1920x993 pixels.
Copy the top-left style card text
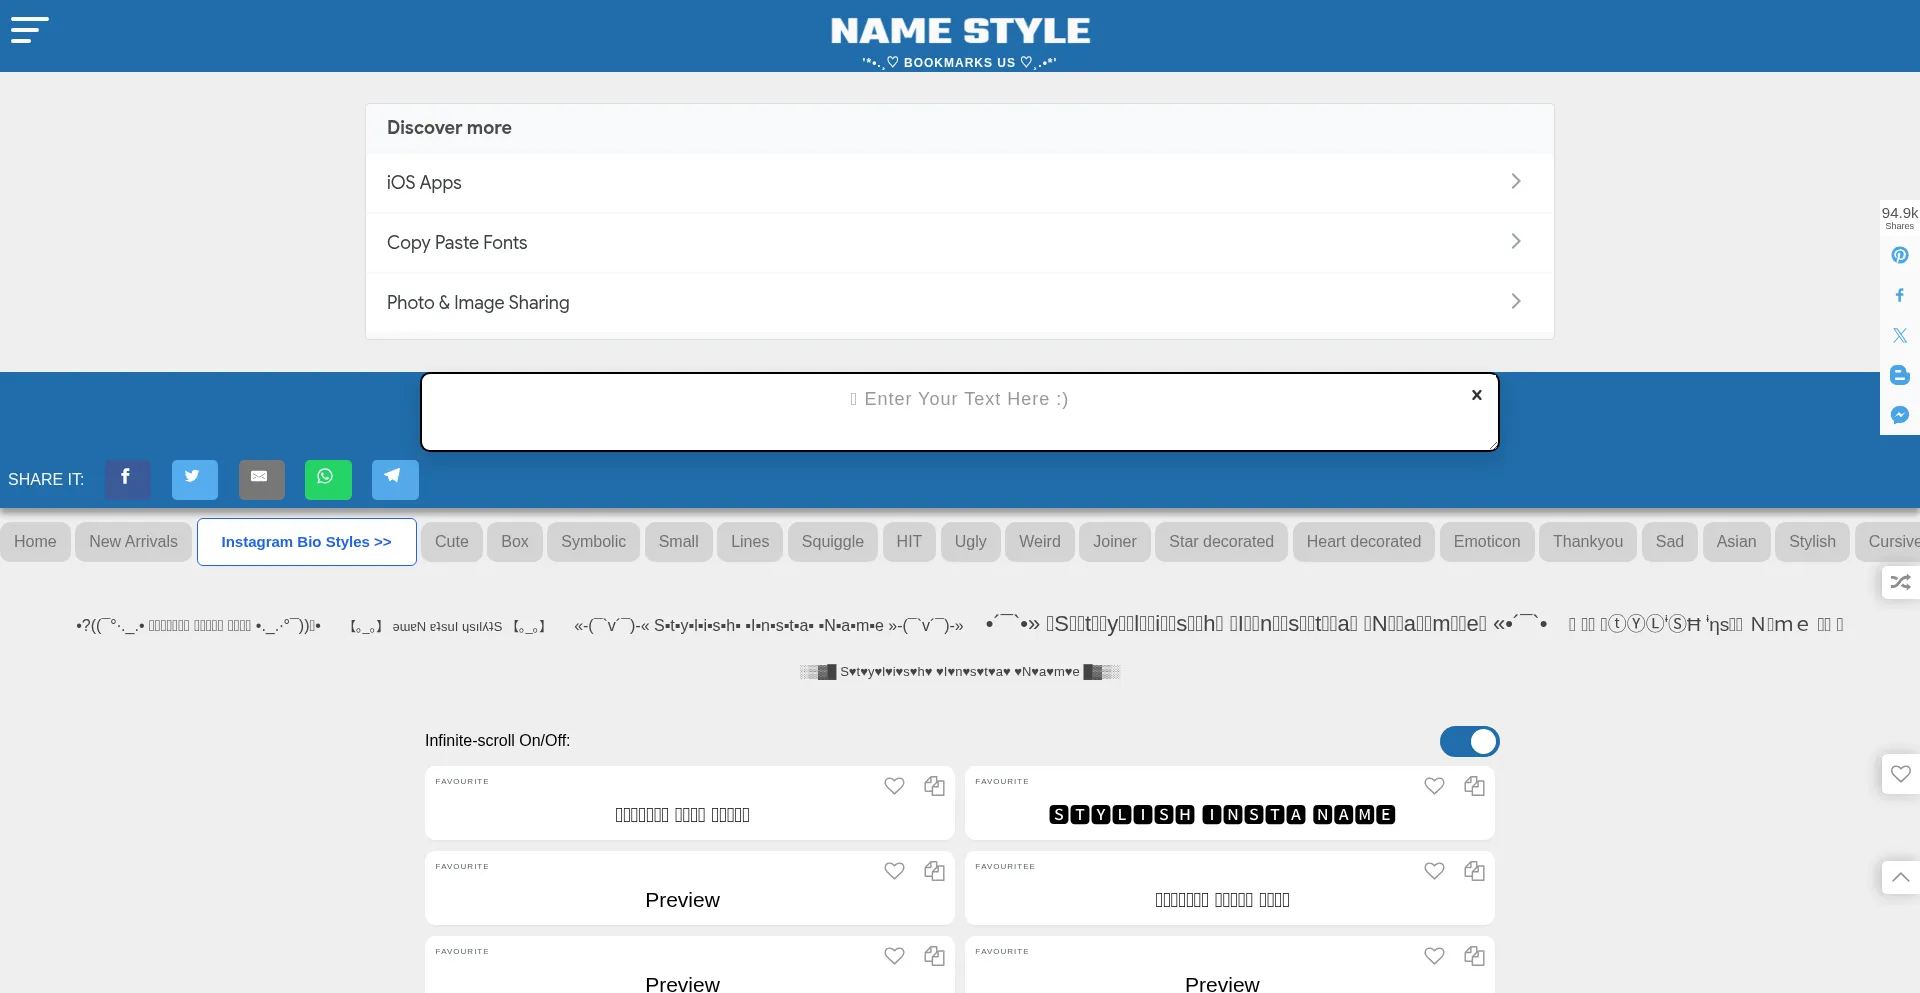(934, 786)
